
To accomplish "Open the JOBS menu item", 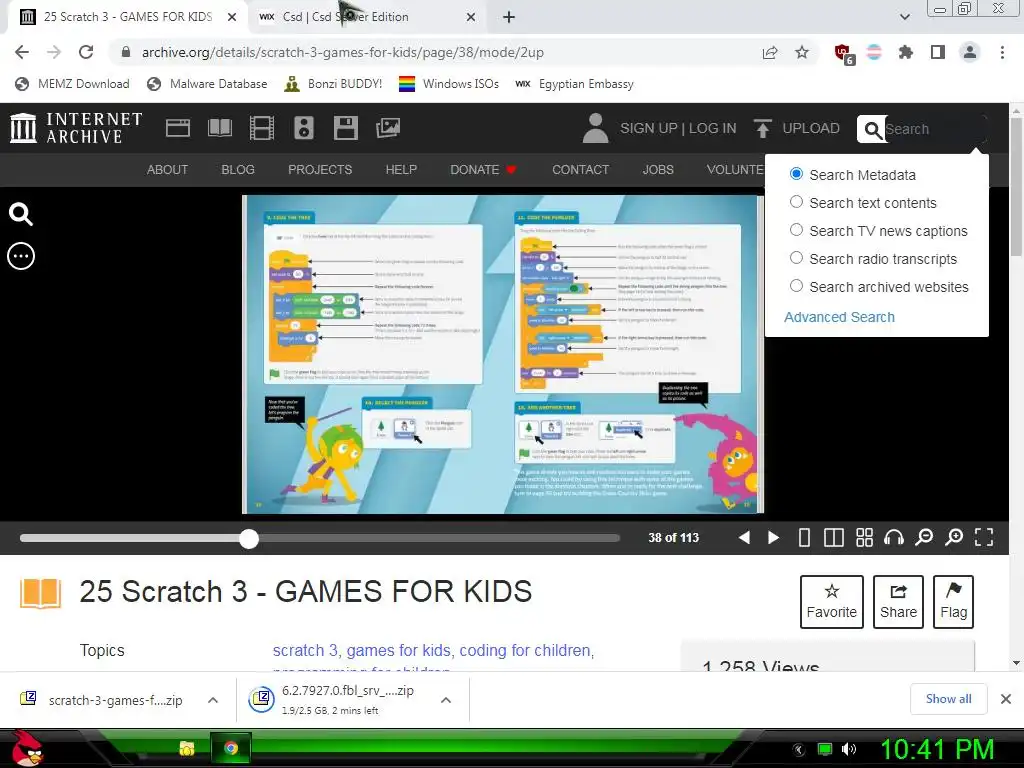I will [658, 170].
